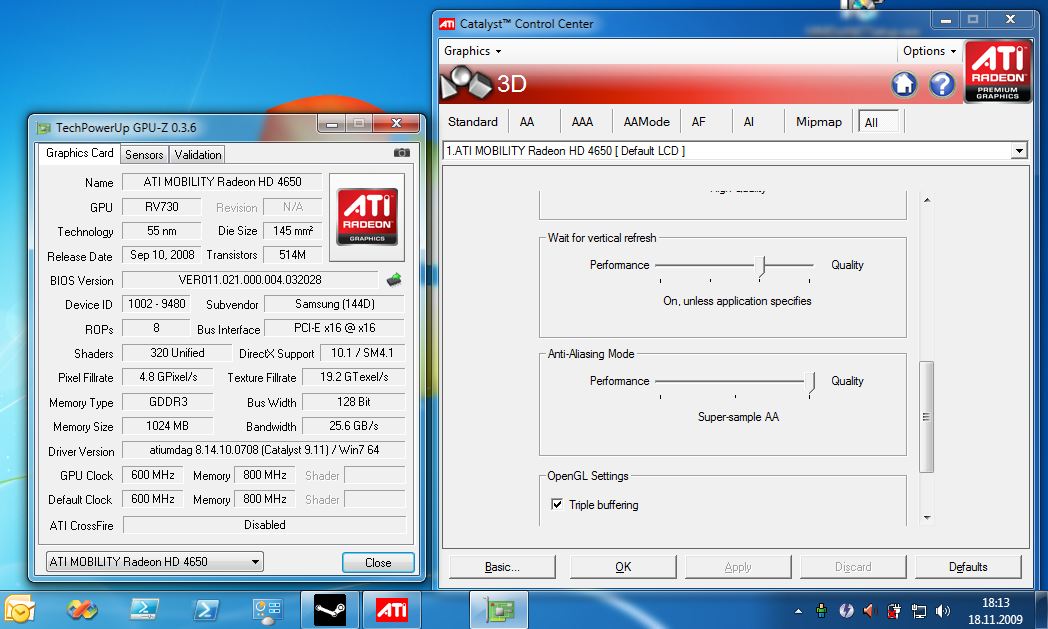The image size is (1048, 629).
Task: Expand the display selector dropdown in Catalyst
Action: (x=1019, y=151)
